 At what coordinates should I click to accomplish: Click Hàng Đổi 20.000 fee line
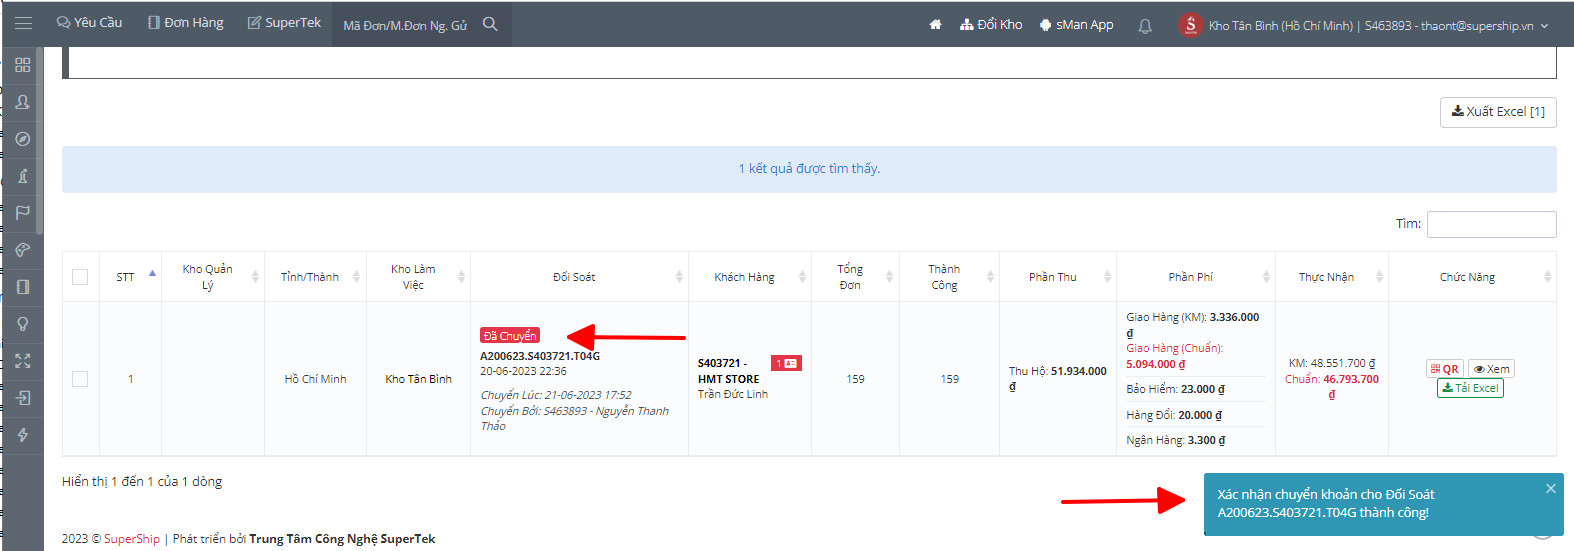point(1173,415)
